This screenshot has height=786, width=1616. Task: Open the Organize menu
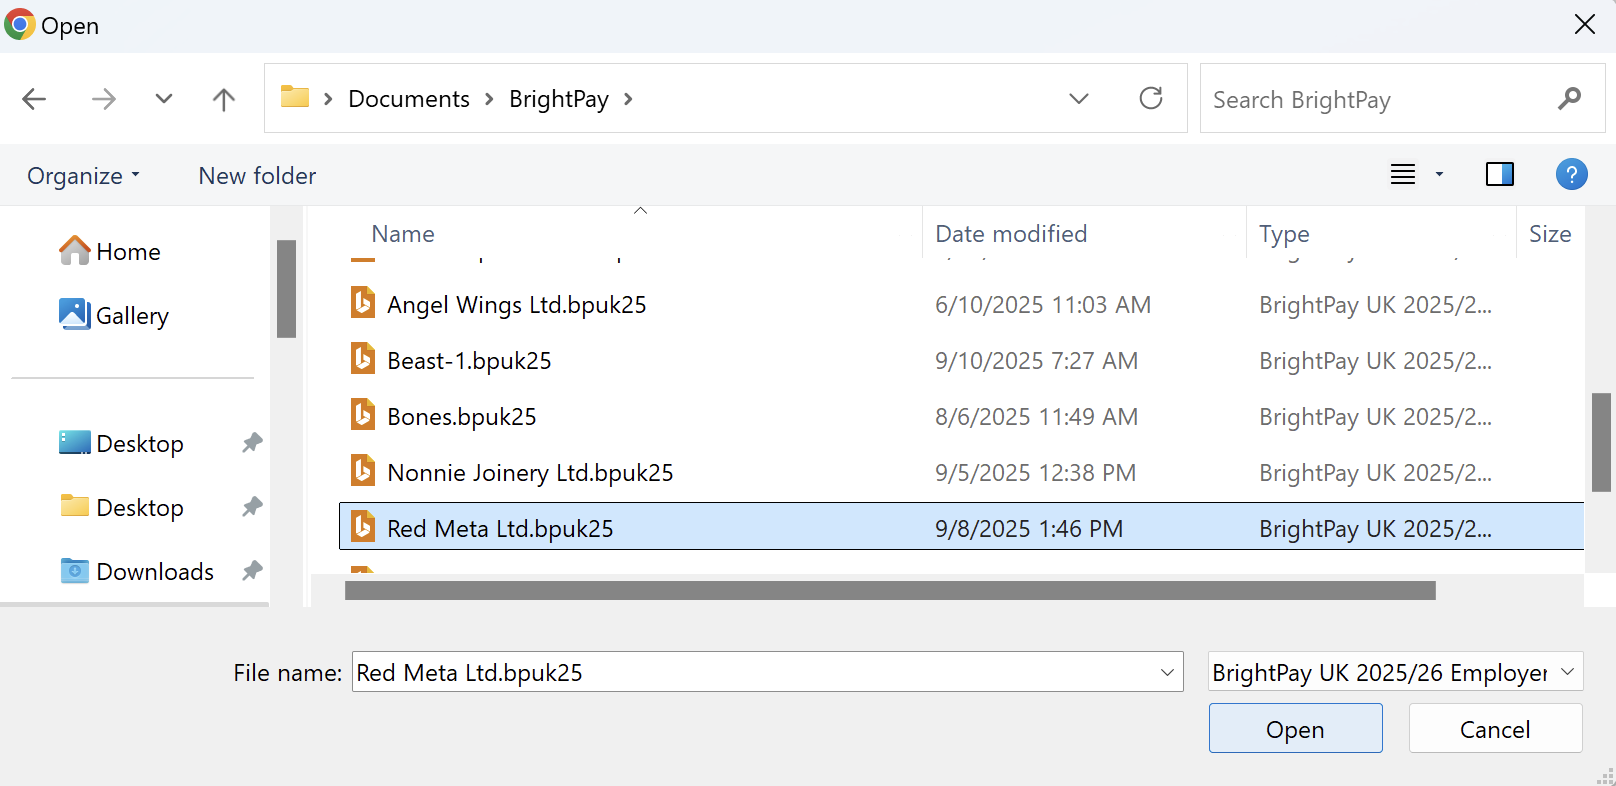[83, 176]
